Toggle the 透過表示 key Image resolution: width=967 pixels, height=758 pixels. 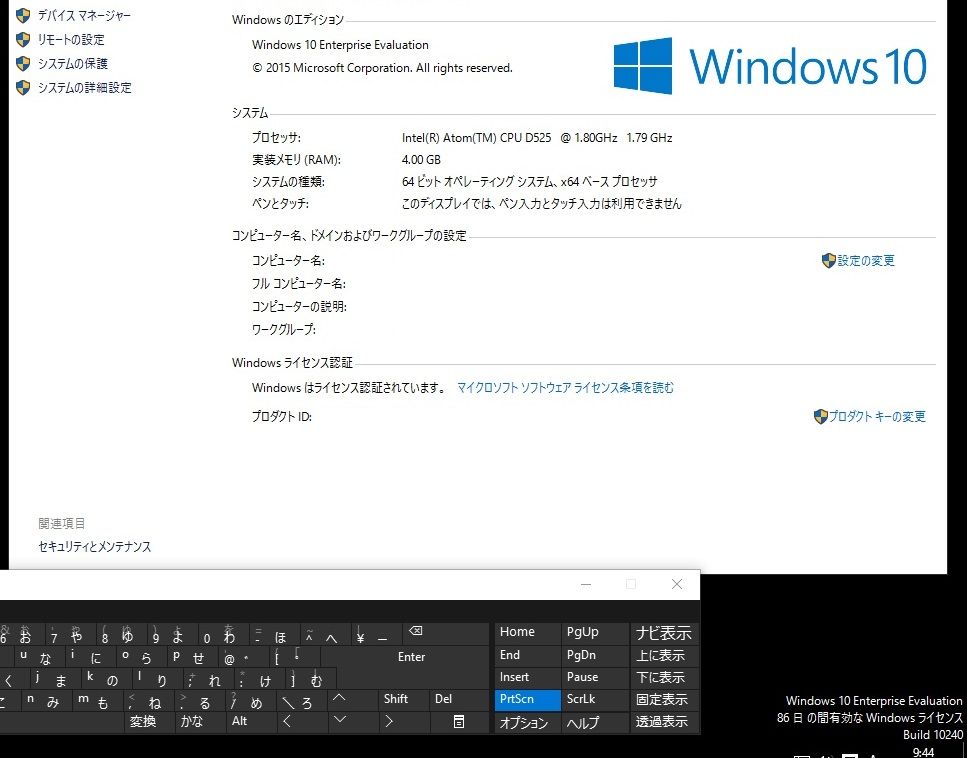pos(662,722)
